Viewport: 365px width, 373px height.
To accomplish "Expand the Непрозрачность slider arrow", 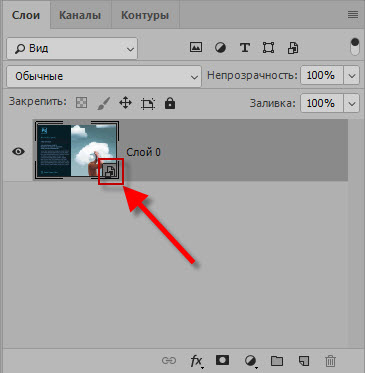I will point(352,75).
